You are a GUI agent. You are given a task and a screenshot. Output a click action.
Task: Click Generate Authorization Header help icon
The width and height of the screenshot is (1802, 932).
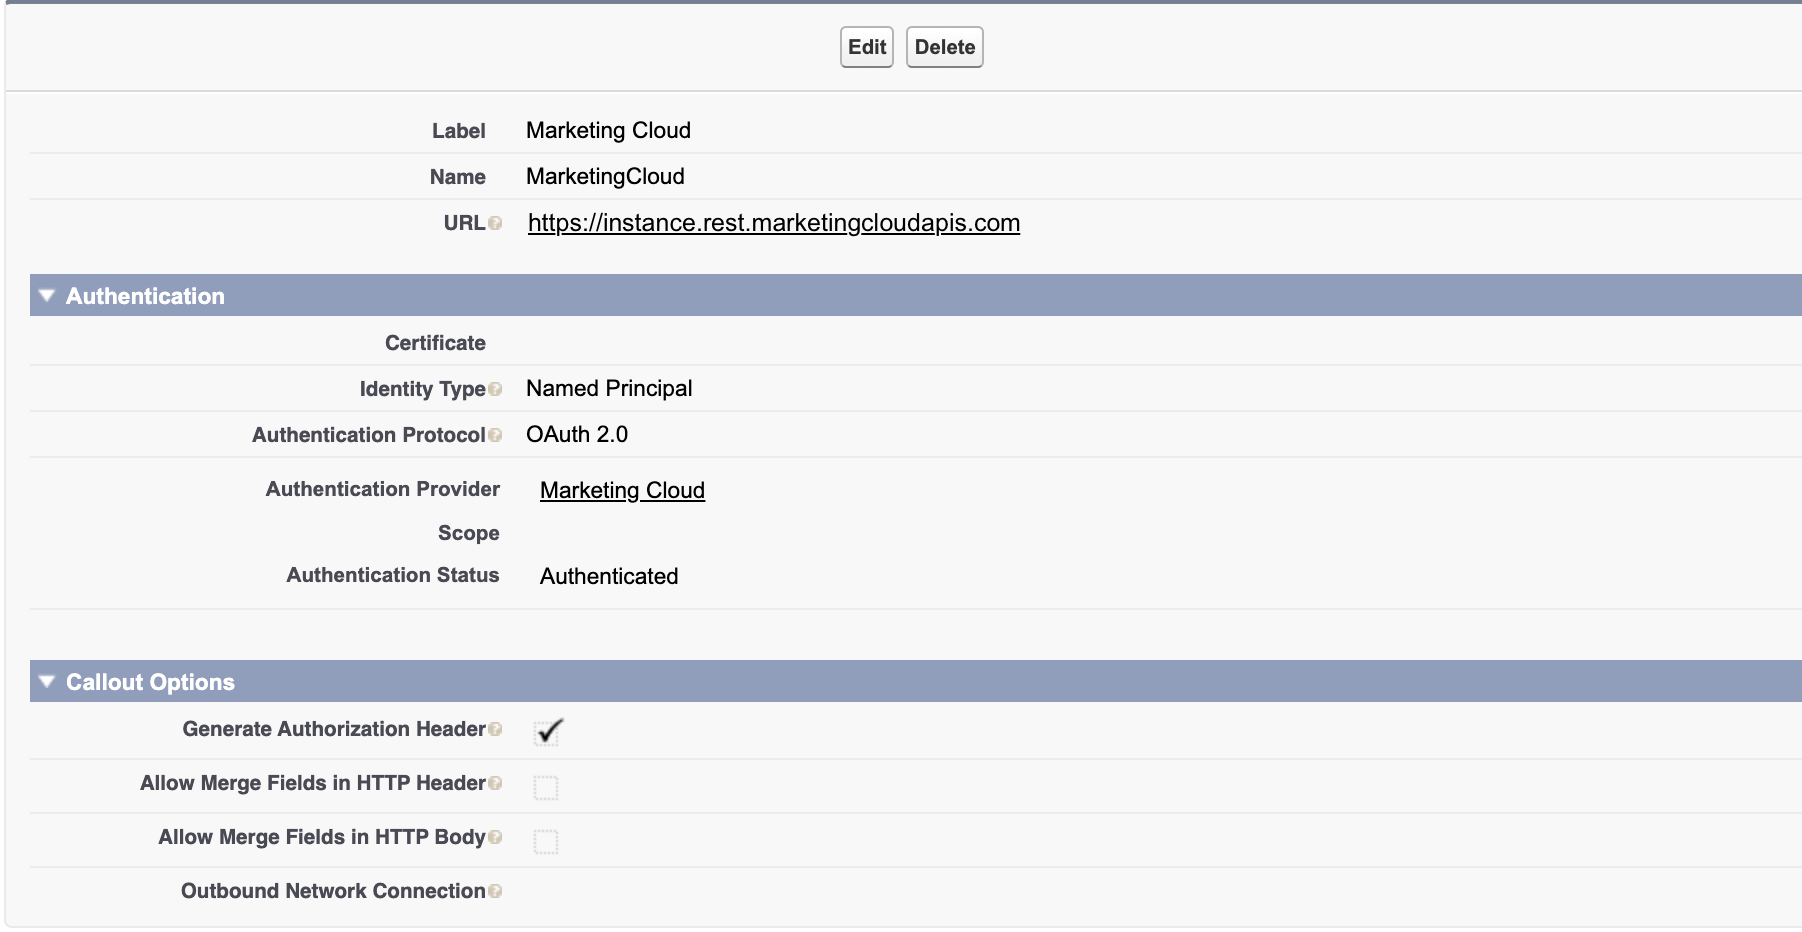(495, 730)
